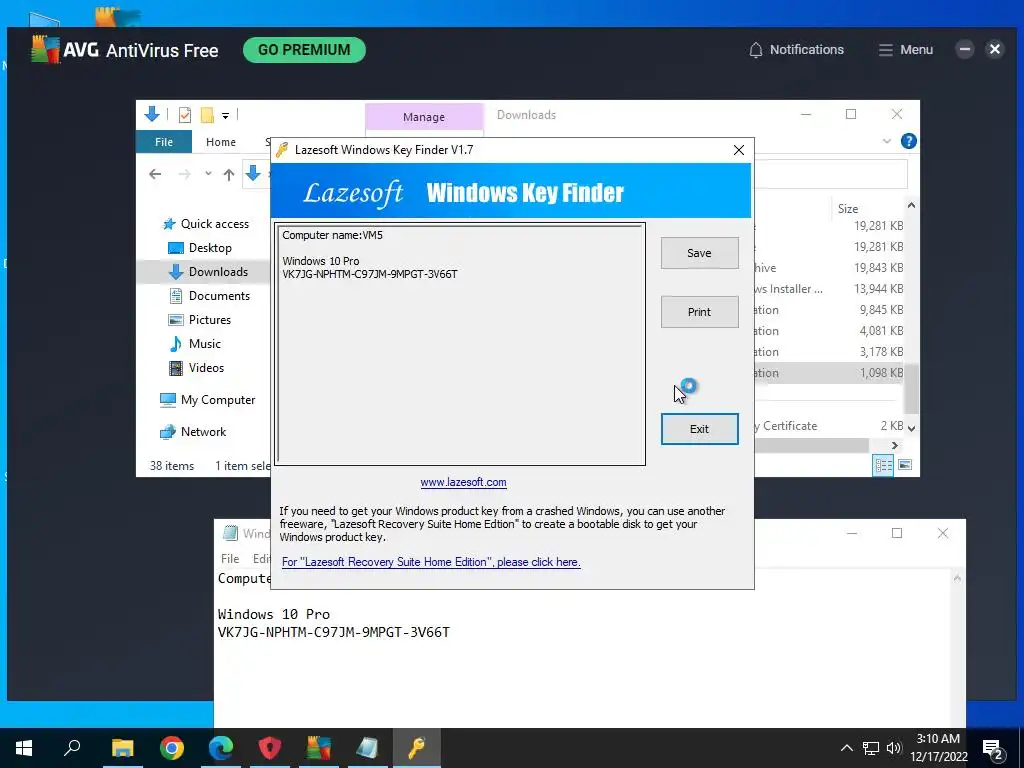The height and width of the screenshot is (768, 1024).
Task: Open the www.lazesoft.com link
Action: tap(463, 482)
